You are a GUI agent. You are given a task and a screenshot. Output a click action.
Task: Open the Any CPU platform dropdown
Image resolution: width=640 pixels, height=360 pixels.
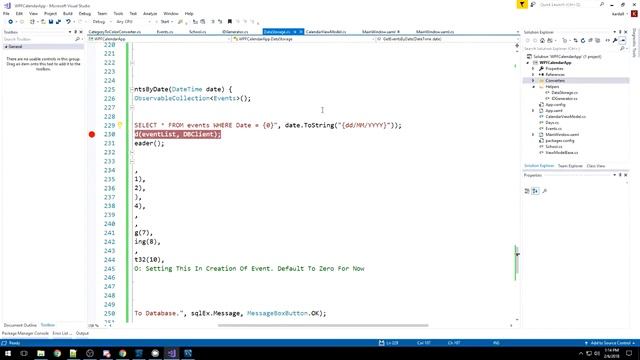click(133, 22)
